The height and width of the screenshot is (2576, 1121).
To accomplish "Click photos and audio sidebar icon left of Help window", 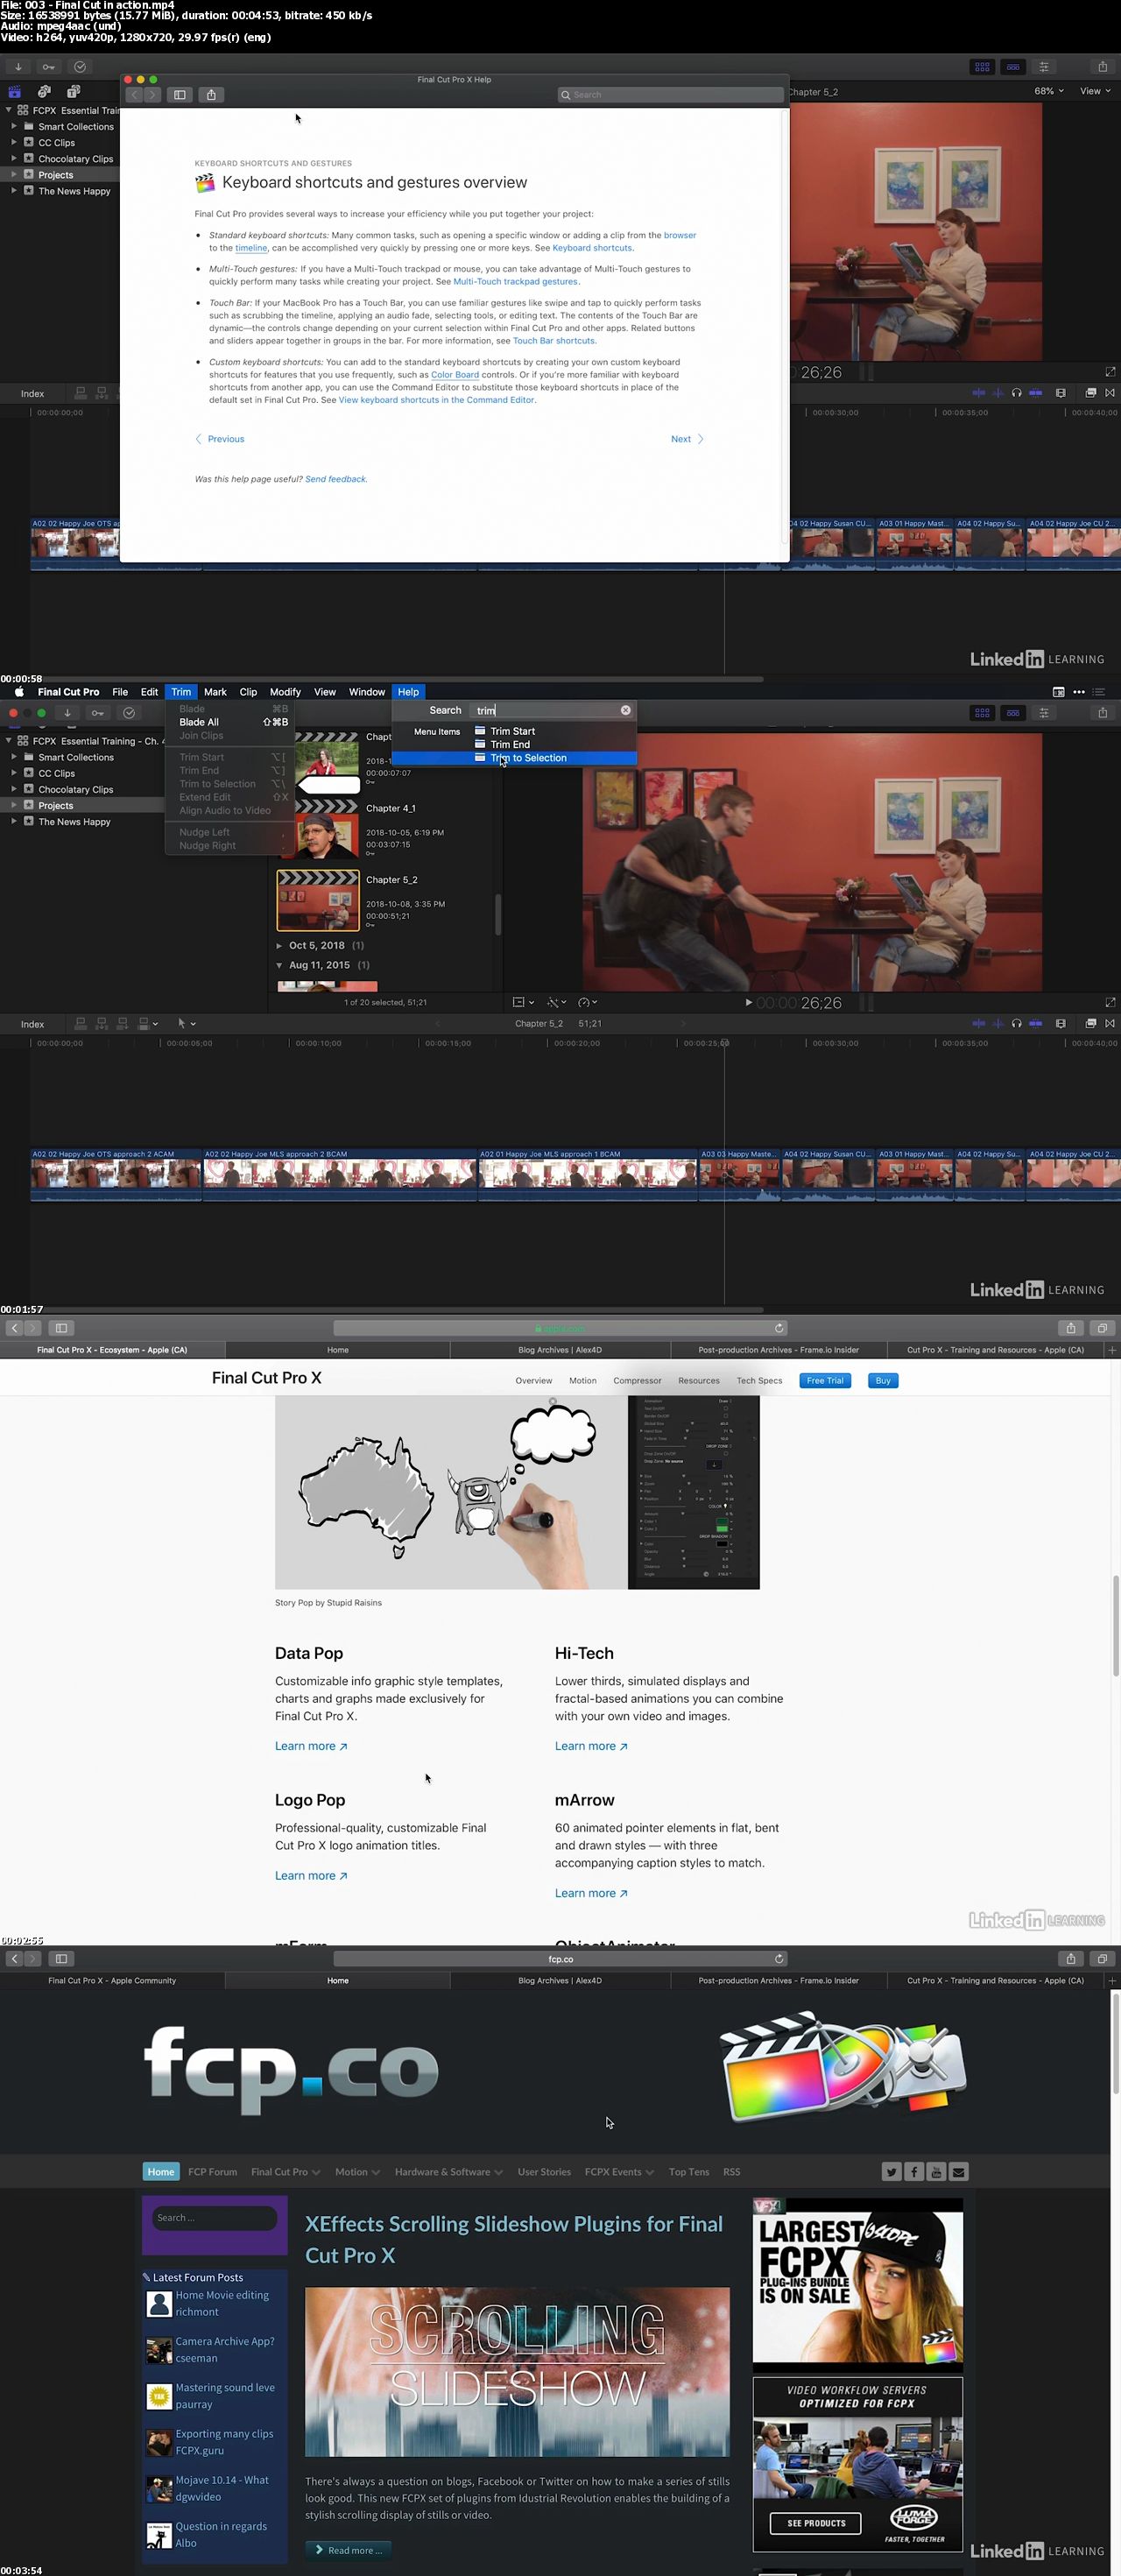I will (x=44, y=92).
